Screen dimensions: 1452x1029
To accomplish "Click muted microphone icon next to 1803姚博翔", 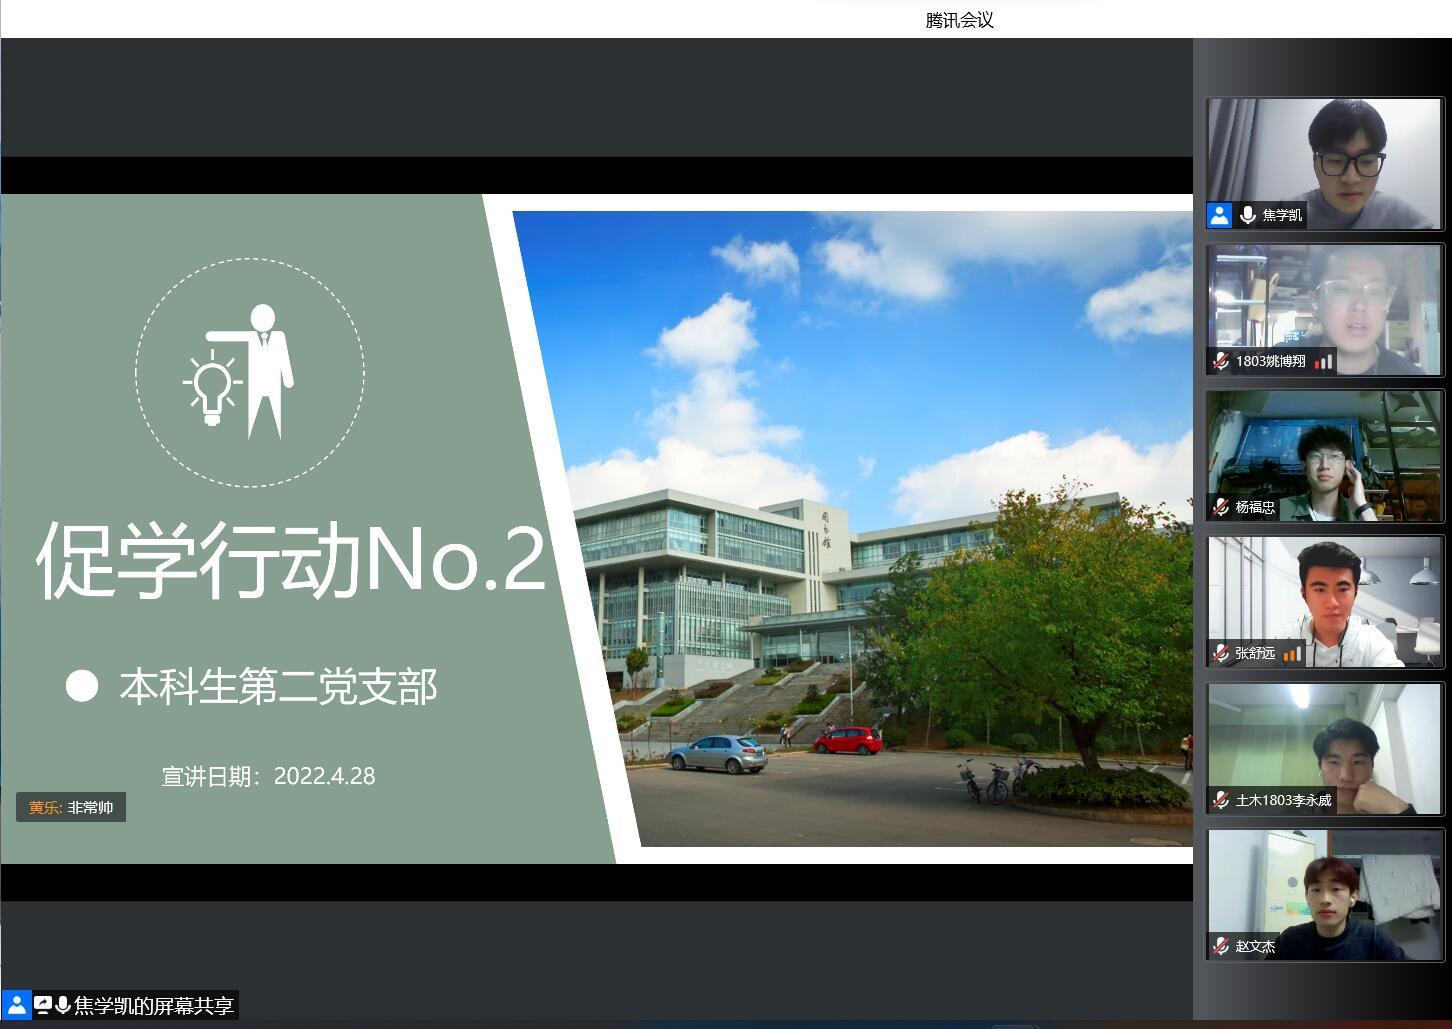I will click(1220, 361).
